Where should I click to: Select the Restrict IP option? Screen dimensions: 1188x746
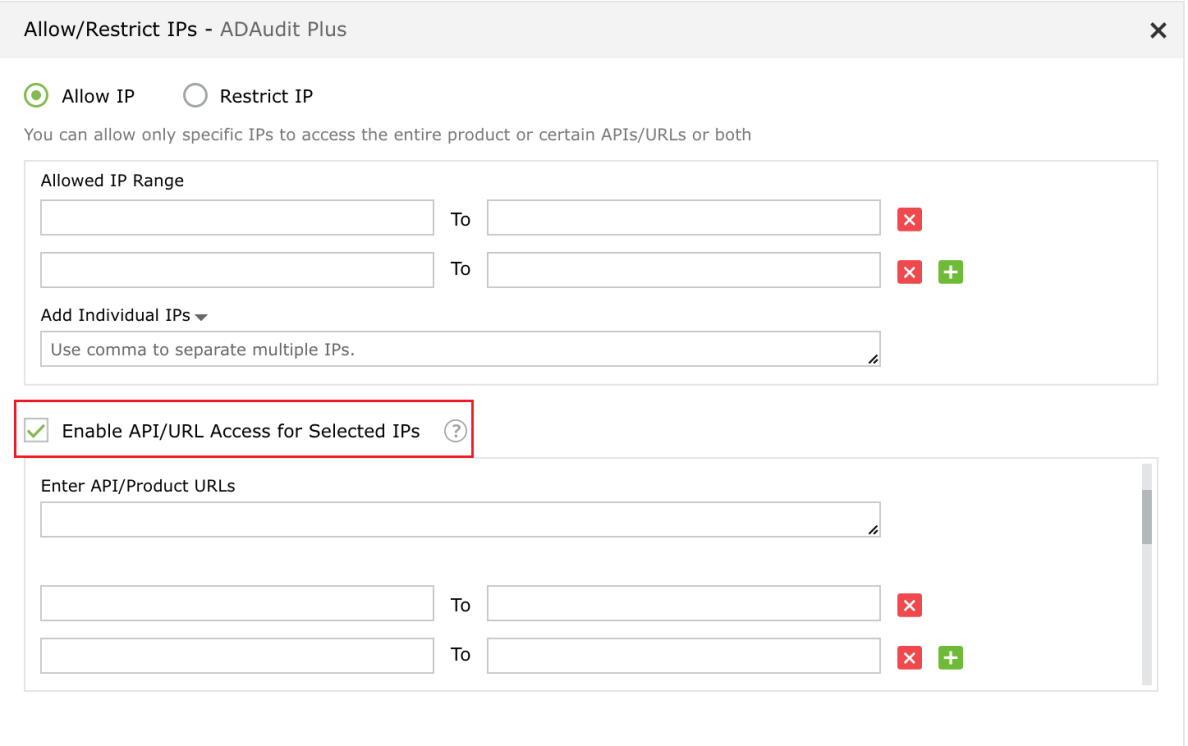pyautogui.click(x=196, y=95)
